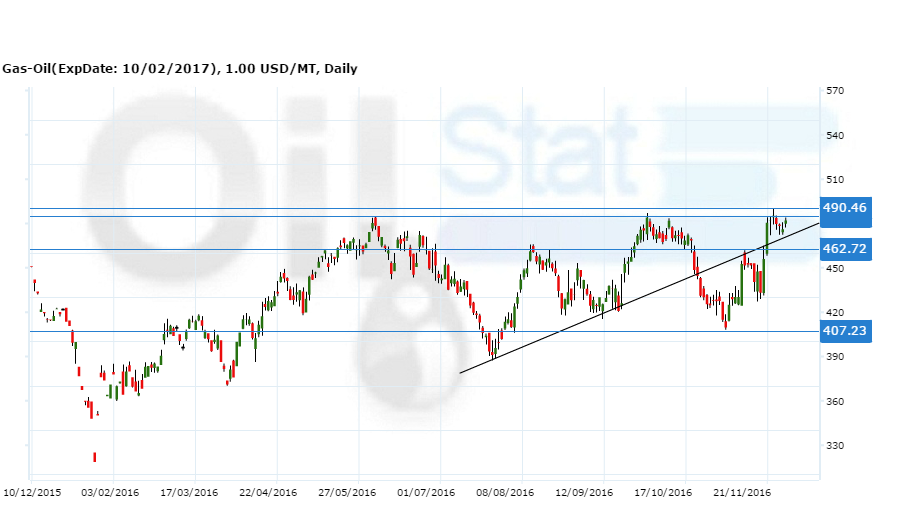
Task: Click the 360 price axis tick label
Action: click(836, 402)
